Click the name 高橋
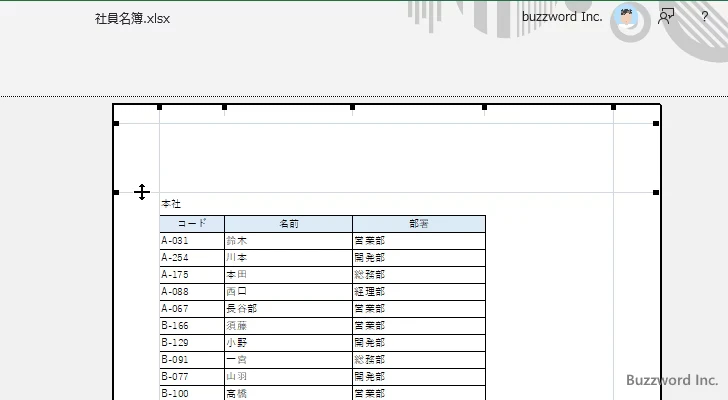The width and height of the screenshot is (728, 400). point(236,394)
